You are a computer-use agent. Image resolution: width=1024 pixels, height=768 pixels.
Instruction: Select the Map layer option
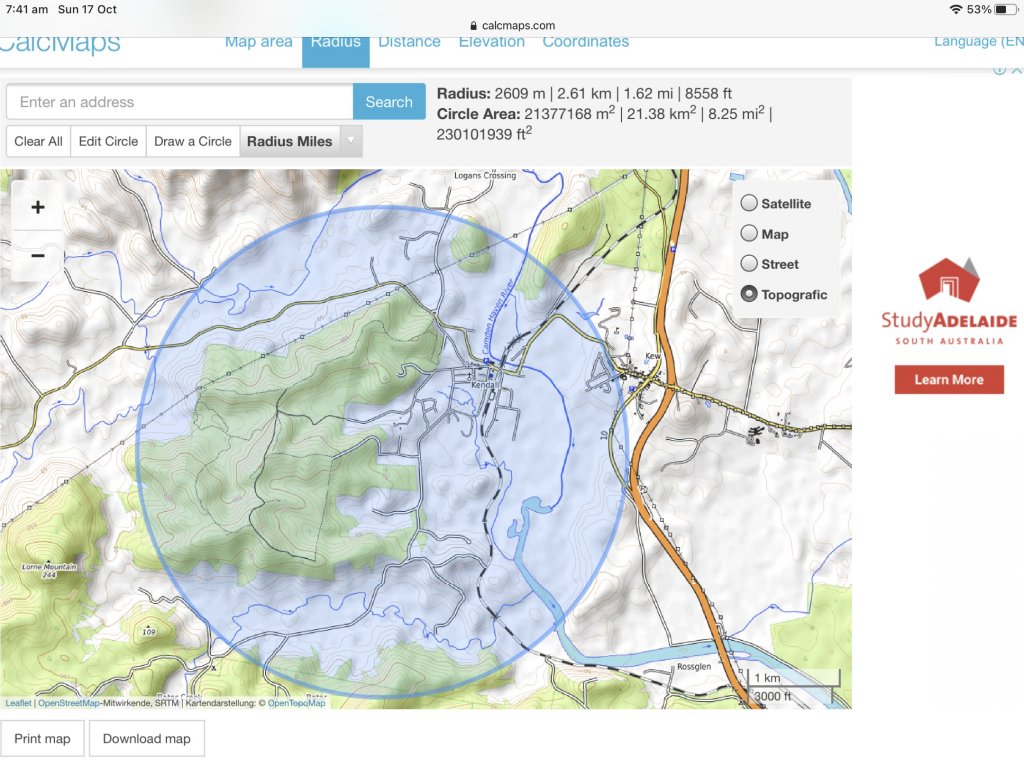pos(749,234)
